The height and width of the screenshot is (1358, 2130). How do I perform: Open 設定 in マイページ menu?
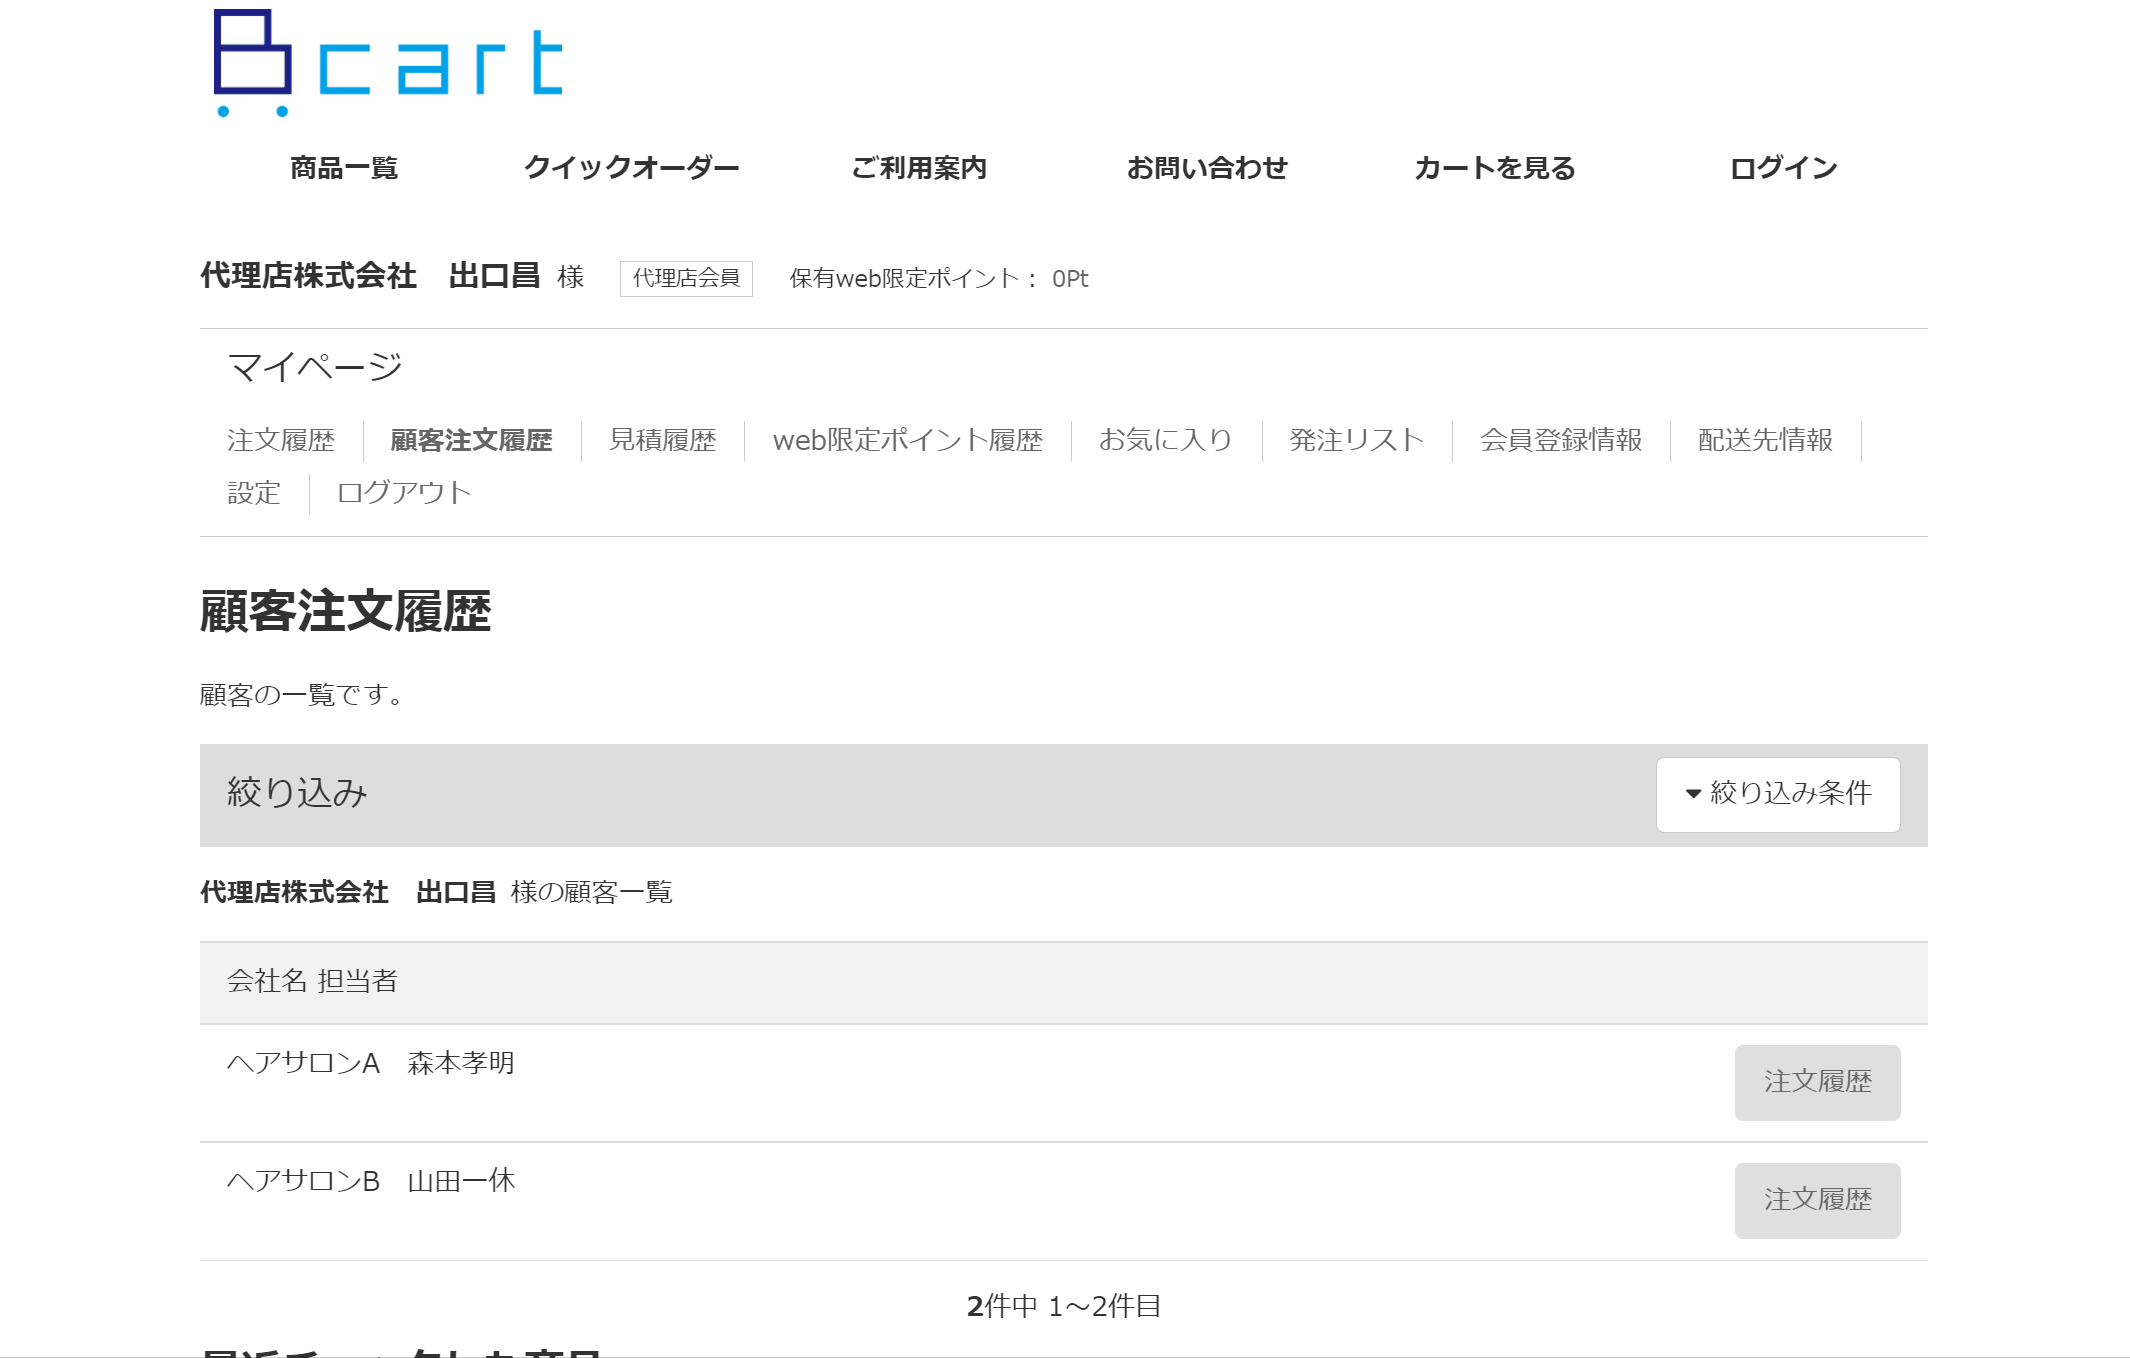point(254,493)
